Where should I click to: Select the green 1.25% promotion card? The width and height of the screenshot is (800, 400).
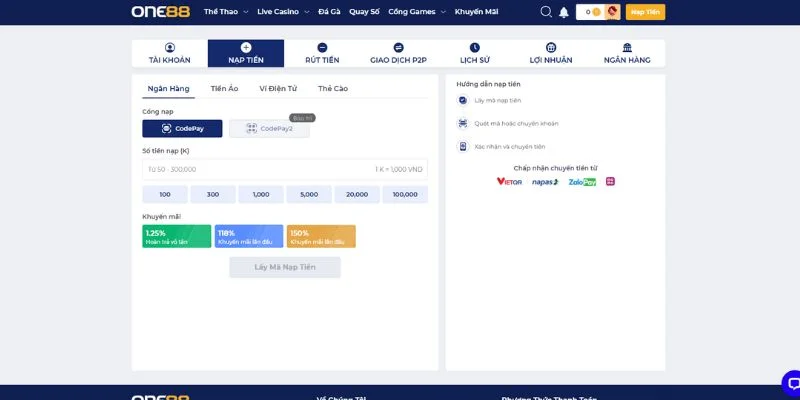[x=177, y=236]
